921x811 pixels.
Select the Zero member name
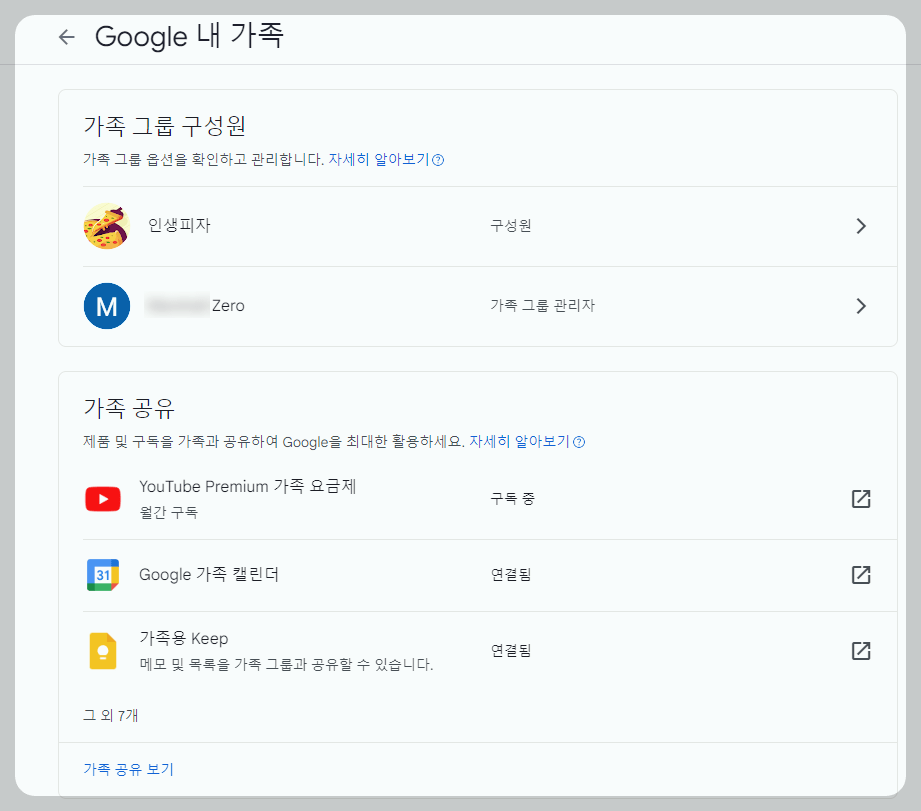228,305
